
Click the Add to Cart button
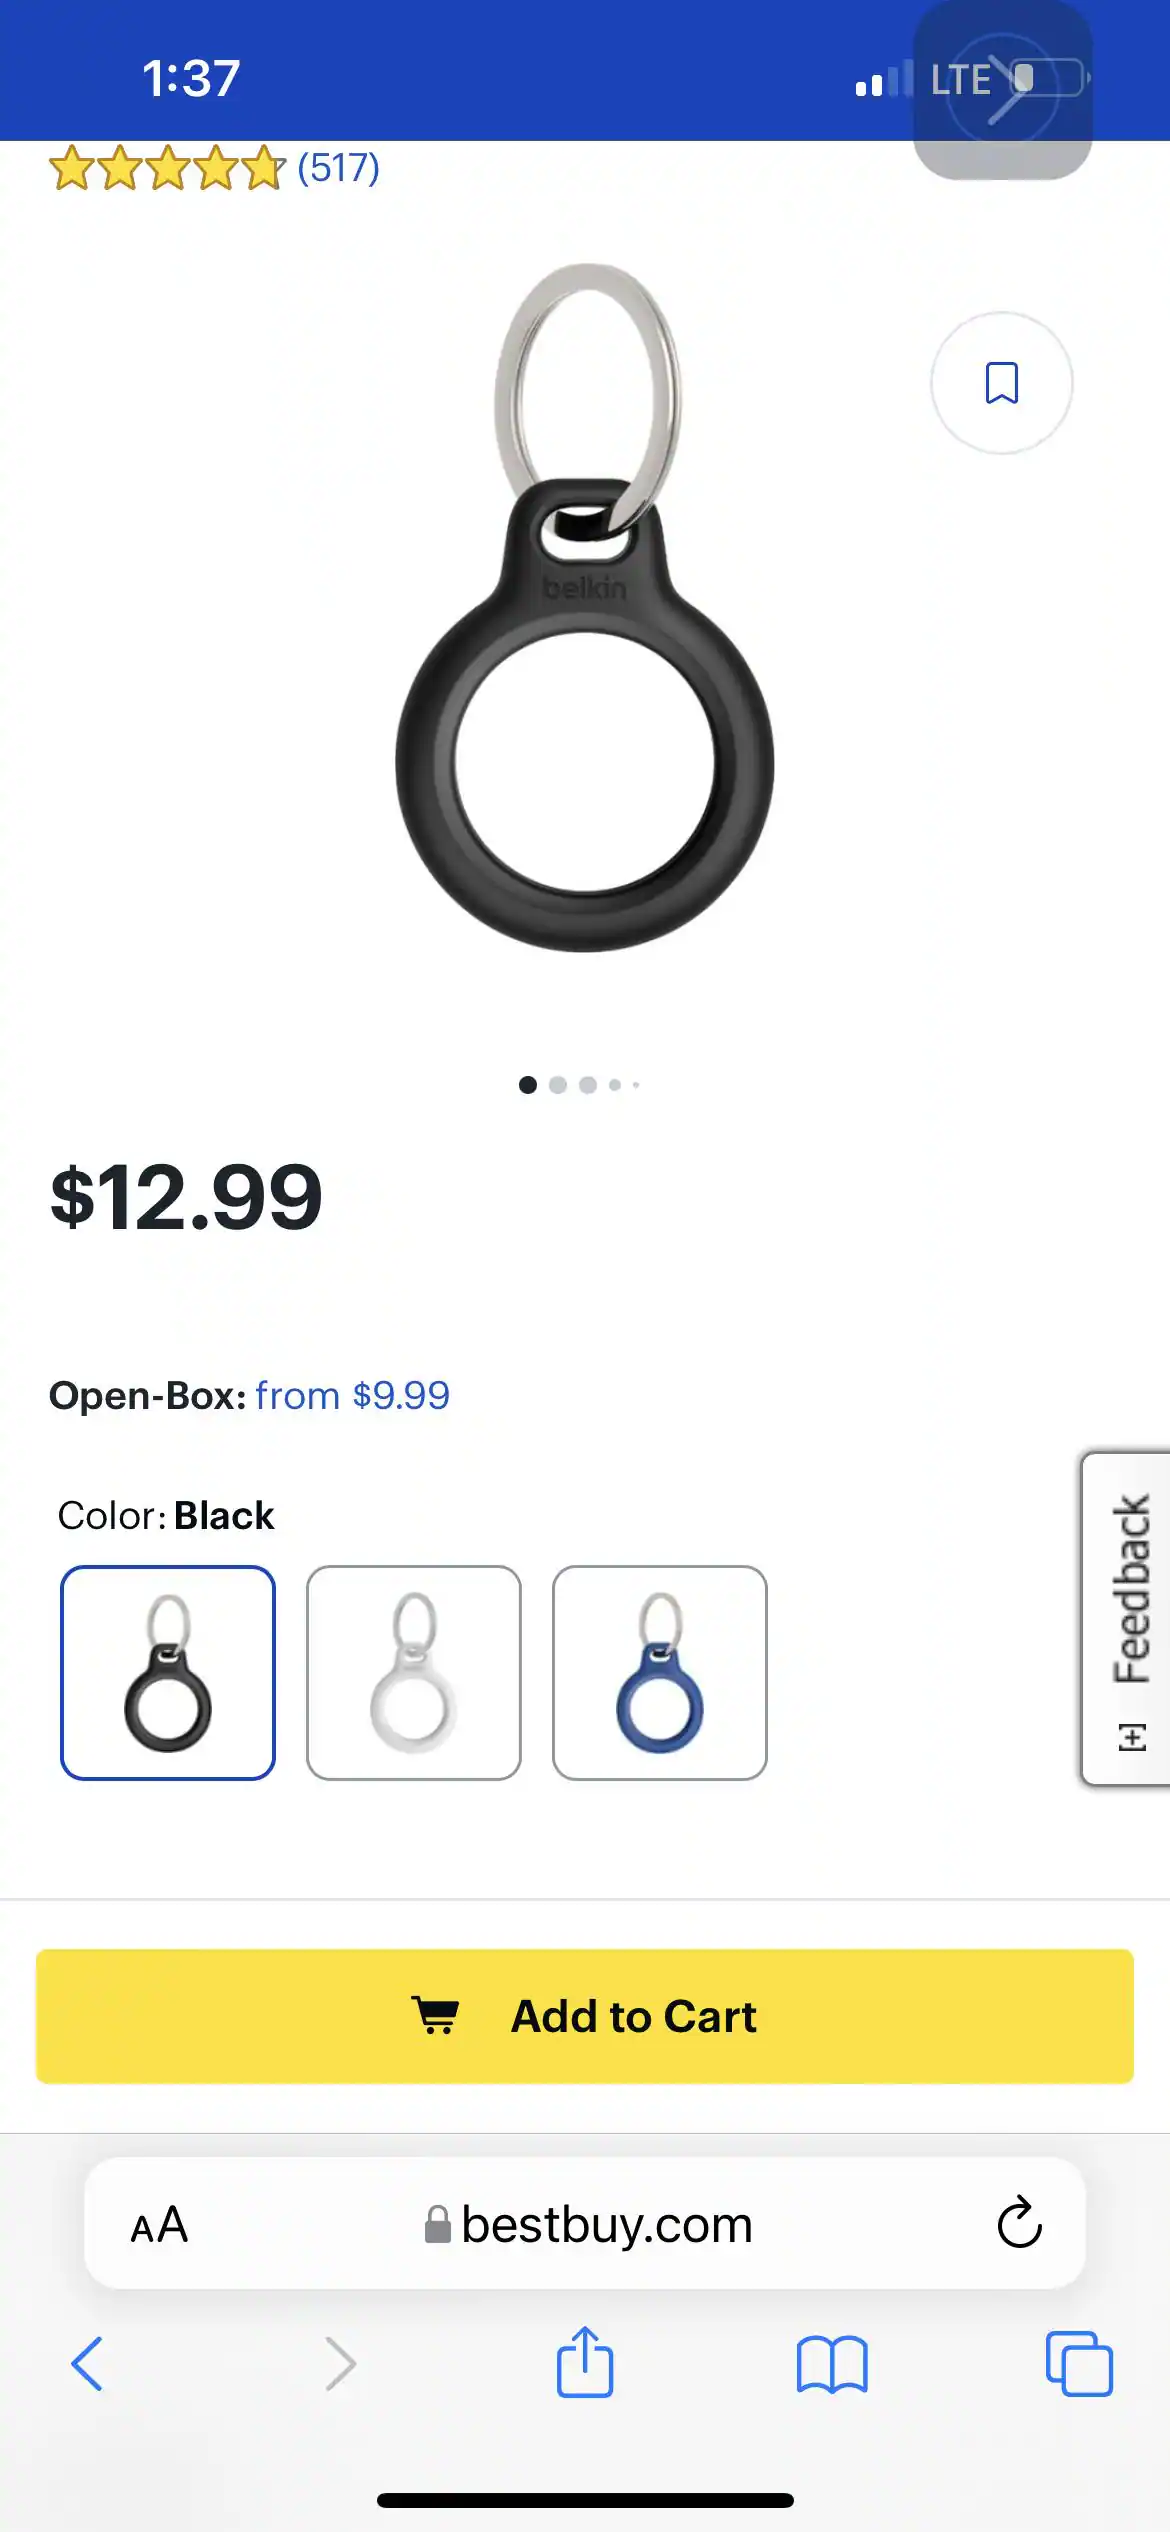(585, 2016)
